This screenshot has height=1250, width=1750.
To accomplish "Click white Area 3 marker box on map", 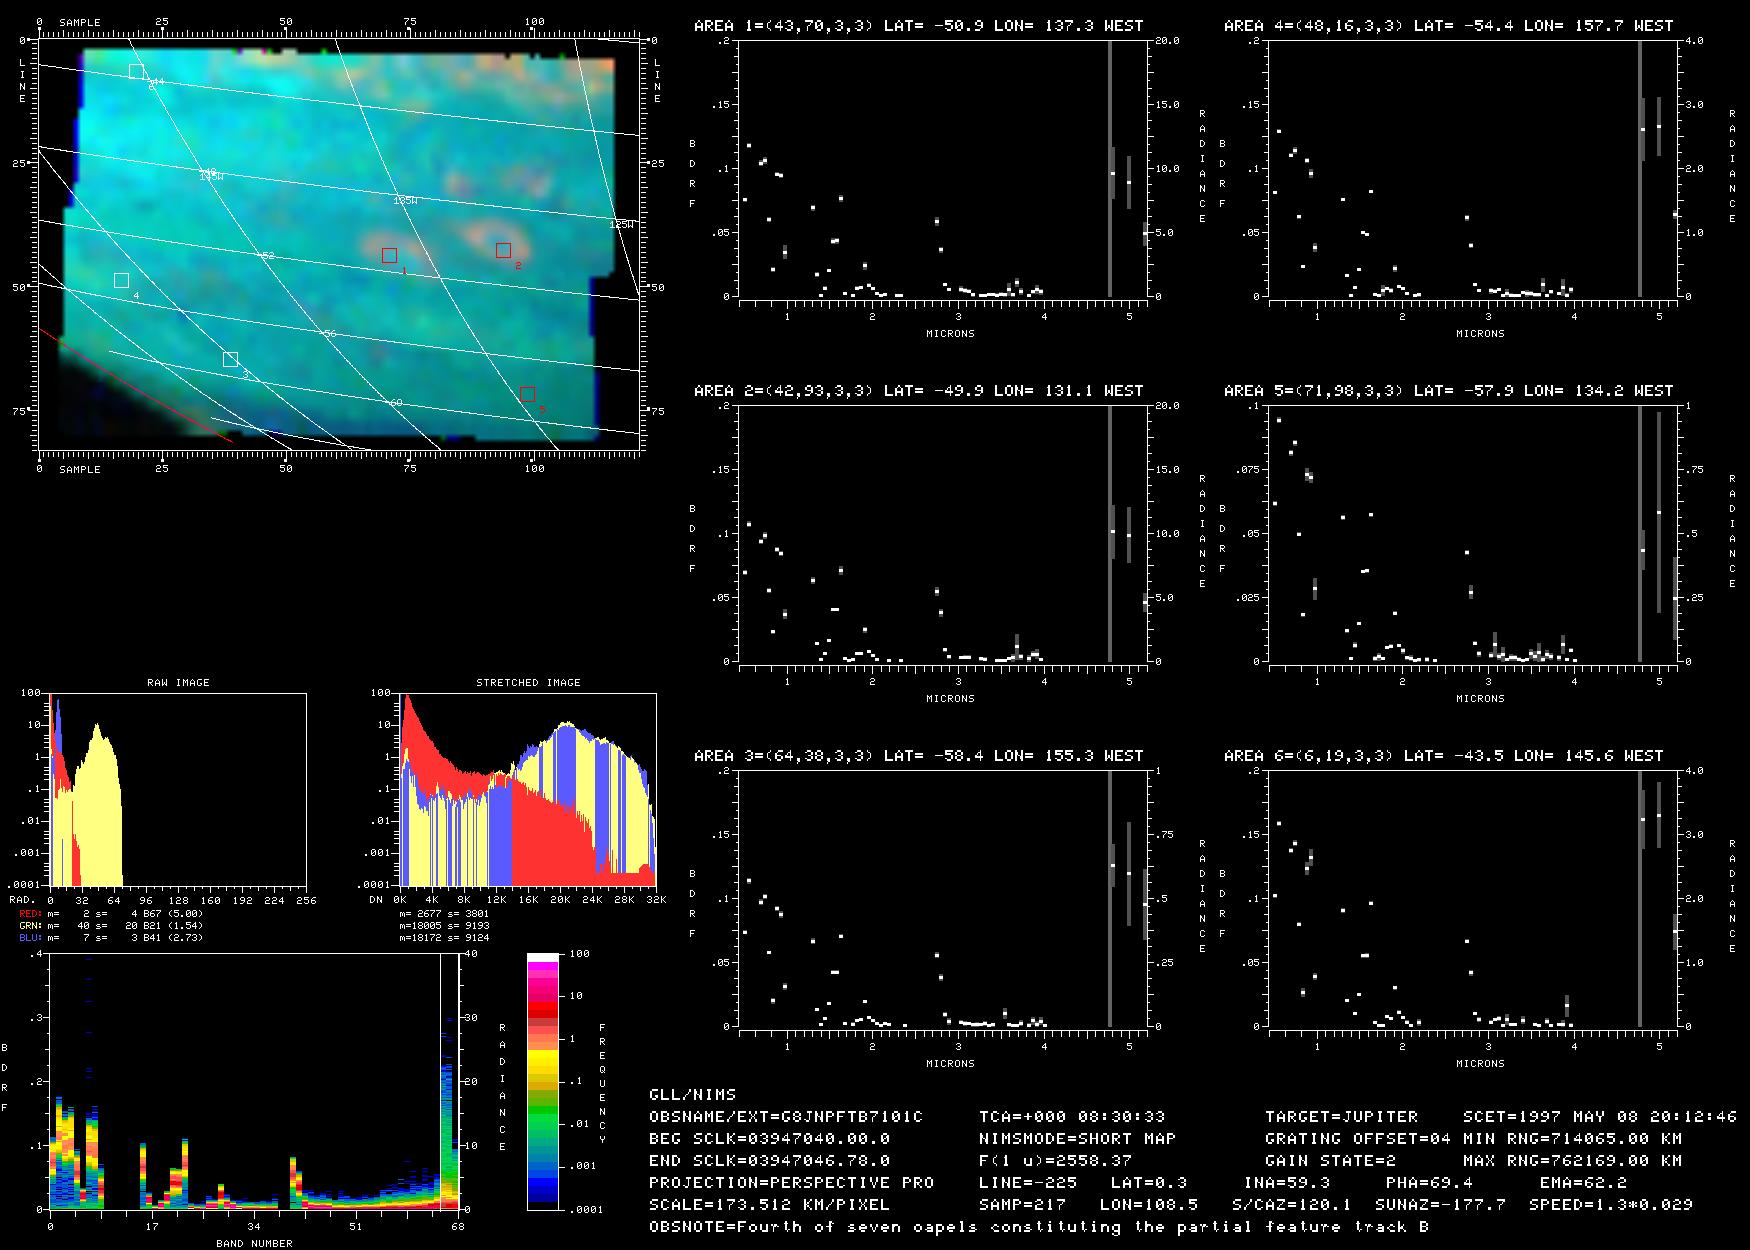I will tap(230, 359).
